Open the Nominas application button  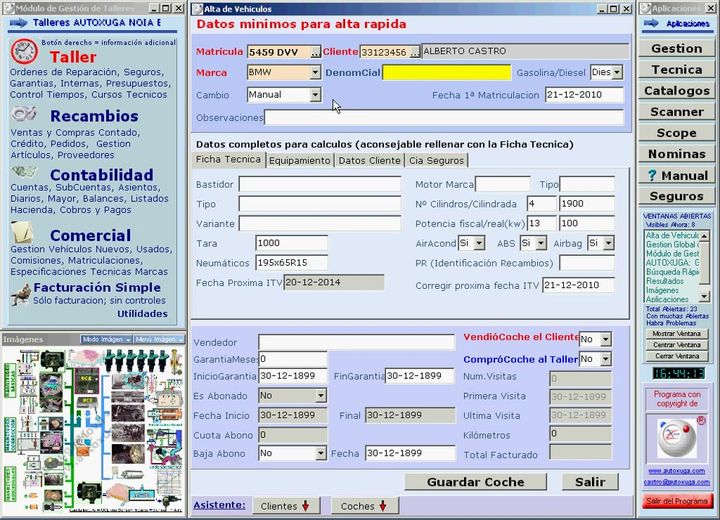[676, 154]
